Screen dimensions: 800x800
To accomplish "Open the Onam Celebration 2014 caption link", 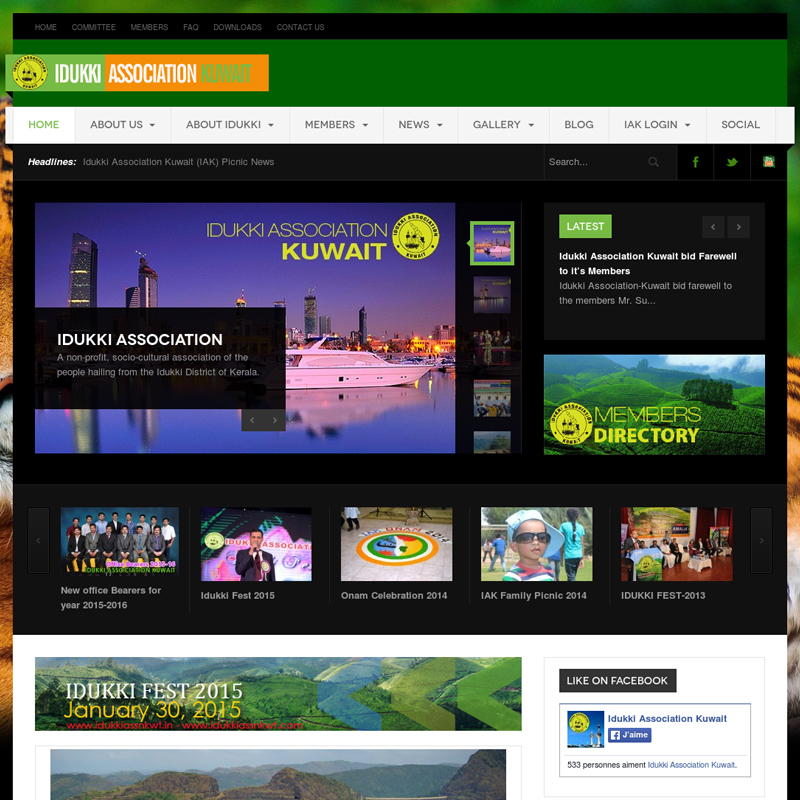I will tap(394, 595).
